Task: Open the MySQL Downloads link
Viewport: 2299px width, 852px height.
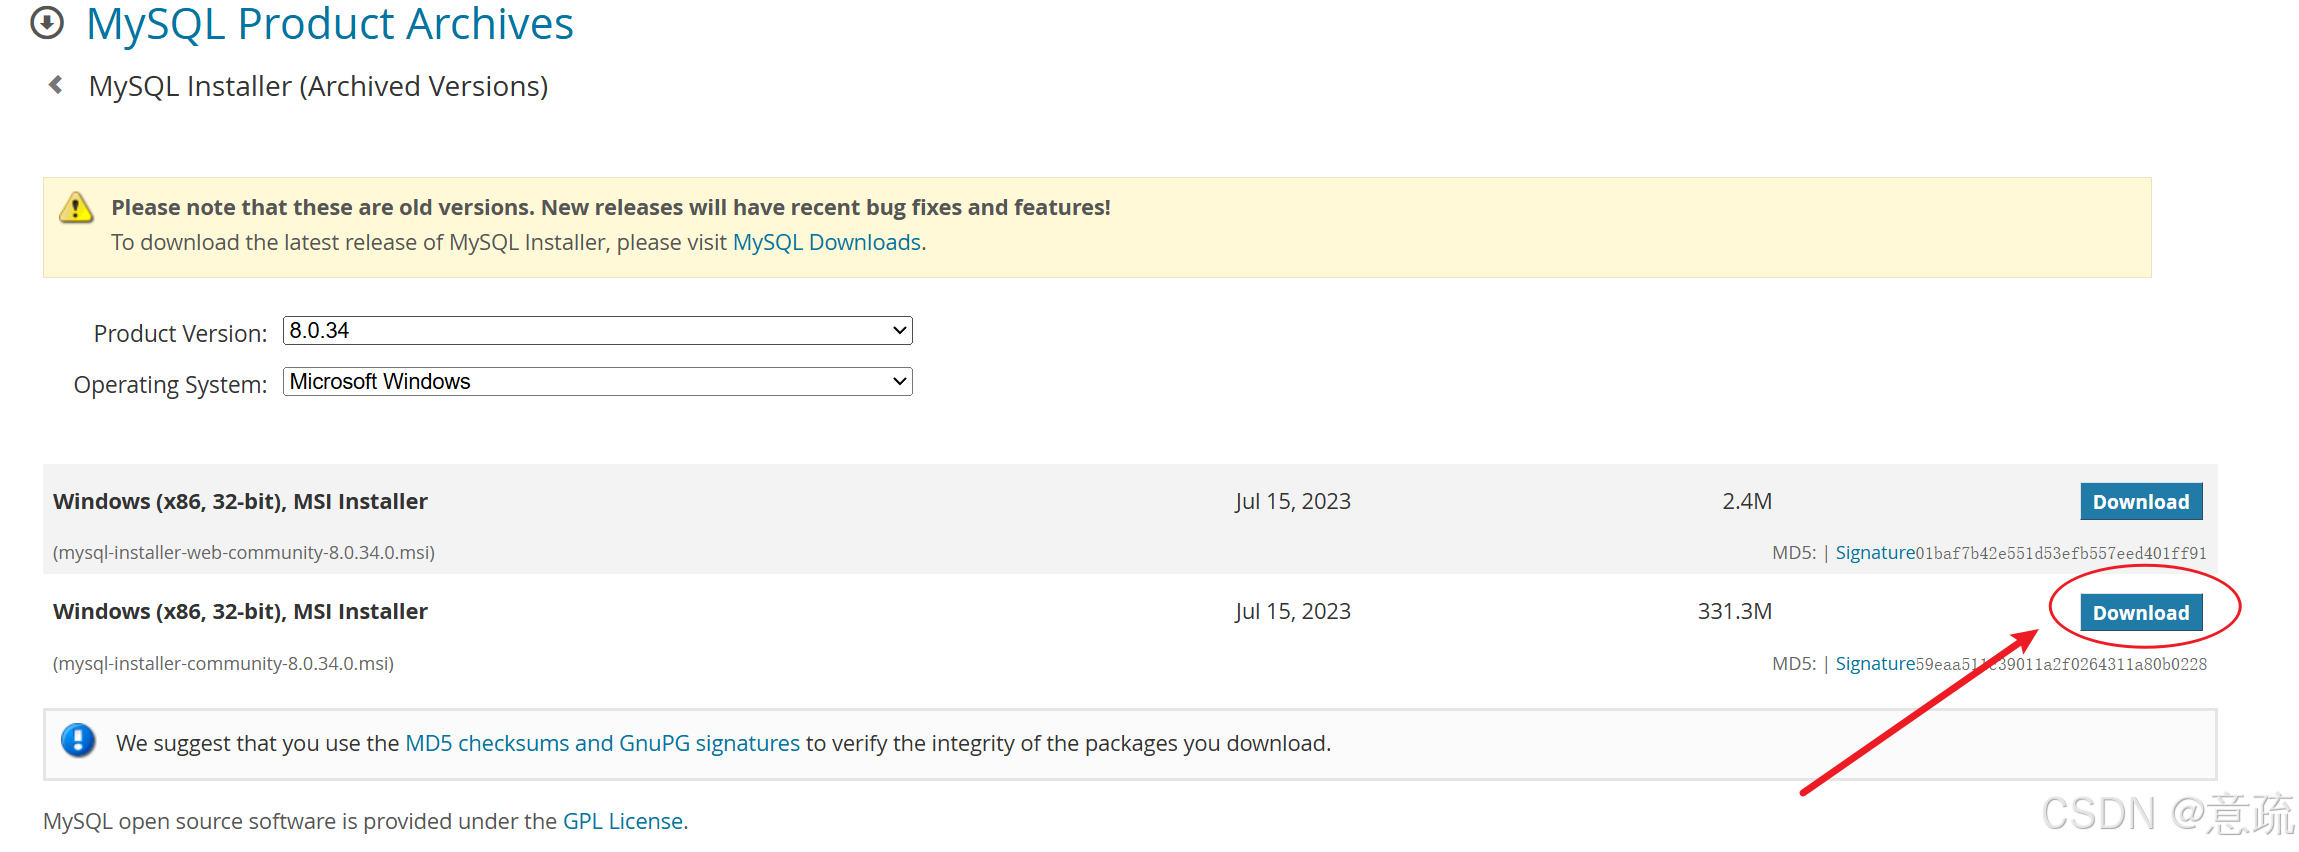Action: 827,243
